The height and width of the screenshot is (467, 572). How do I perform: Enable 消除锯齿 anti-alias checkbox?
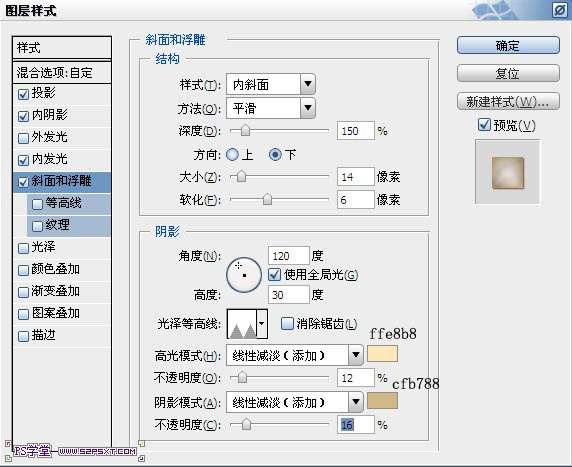[x=287, y=323]
